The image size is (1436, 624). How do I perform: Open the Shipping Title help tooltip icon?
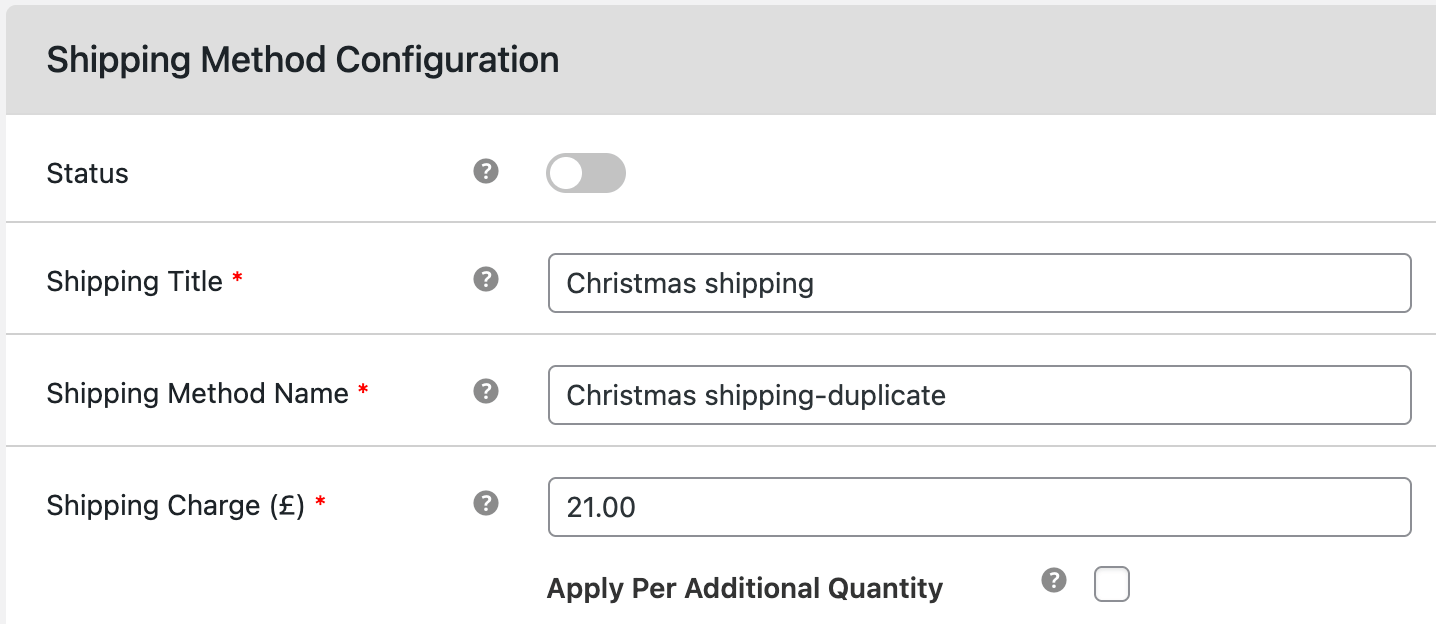click(x=486, y=279)
